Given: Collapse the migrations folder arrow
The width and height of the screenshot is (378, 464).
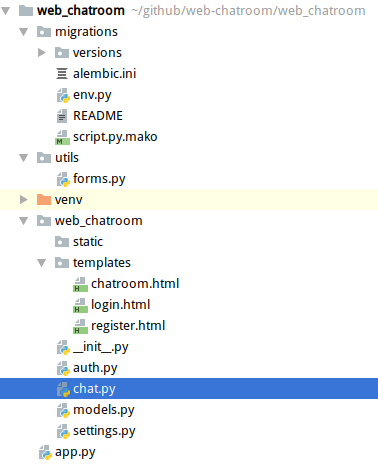Looking at the screenshot, I should pos(24,32).
